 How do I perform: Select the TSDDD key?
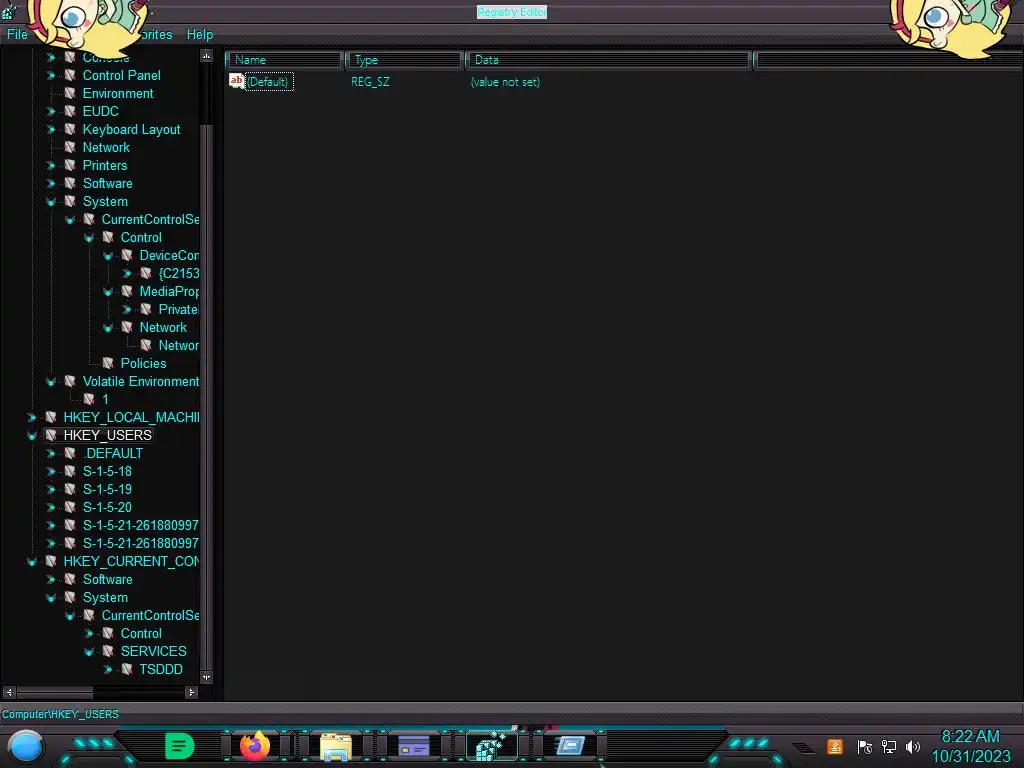click(161, 669)
